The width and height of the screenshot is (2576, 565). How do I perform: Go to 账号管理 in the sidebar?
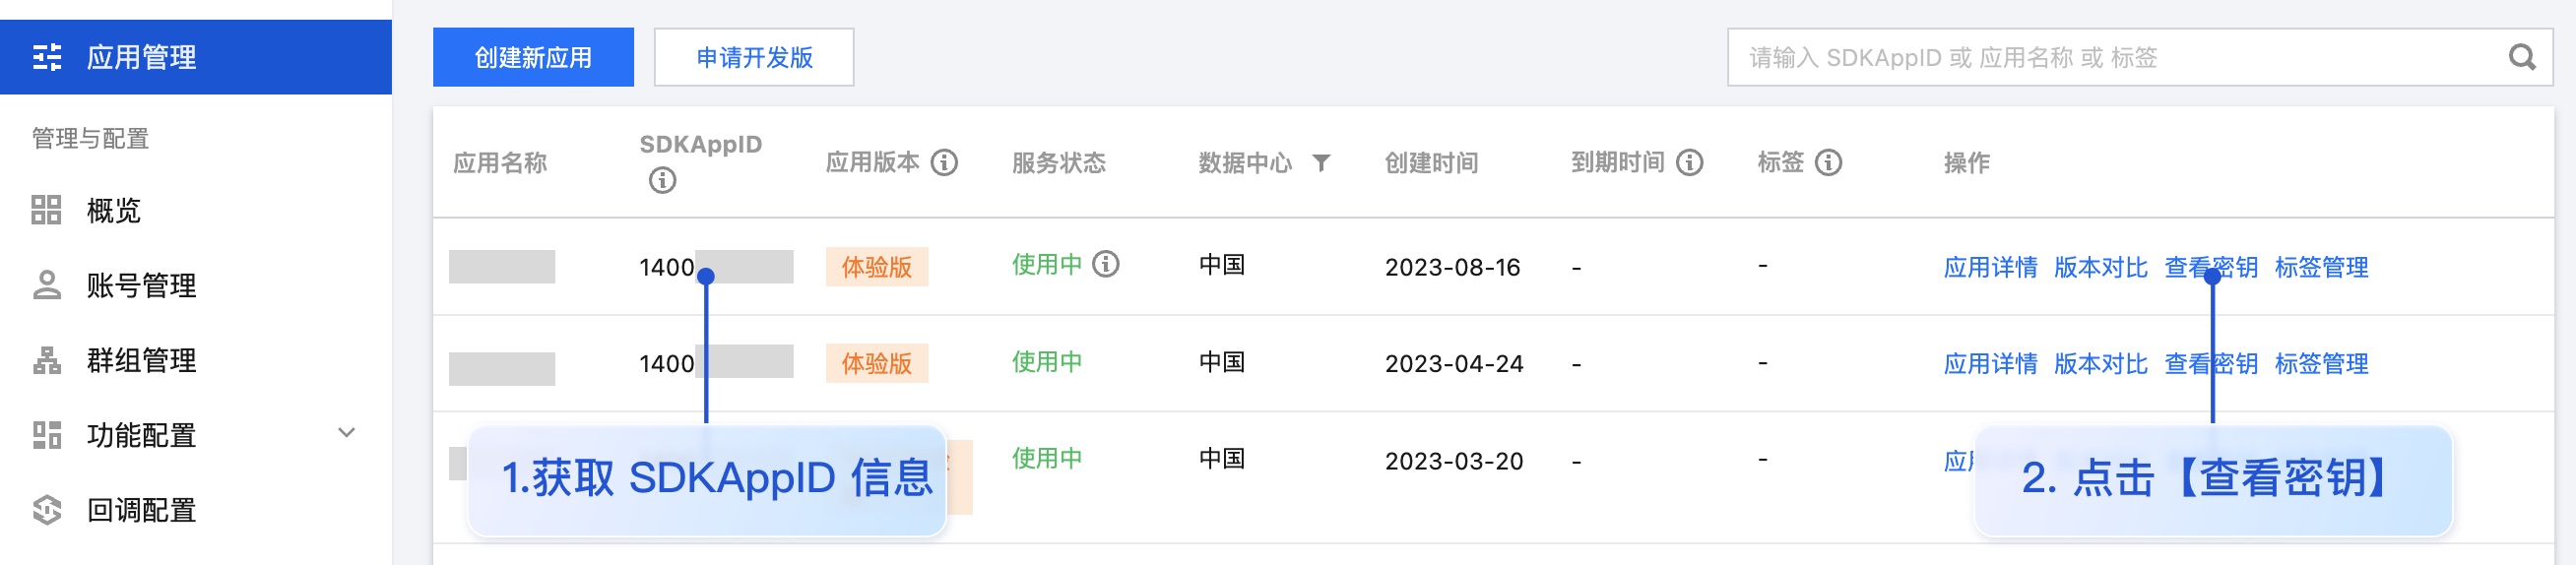(140, 285)
